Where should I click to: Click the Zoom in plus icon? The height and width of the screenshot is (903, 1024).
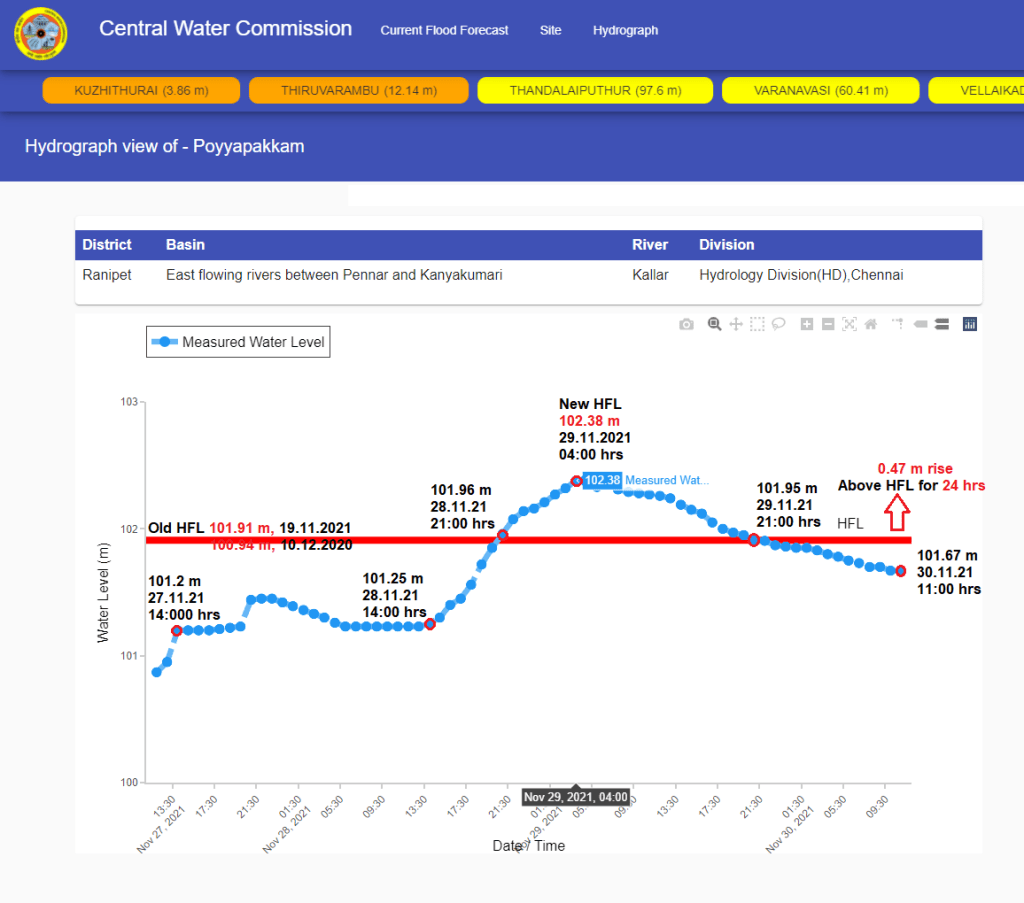click(807, 324)
